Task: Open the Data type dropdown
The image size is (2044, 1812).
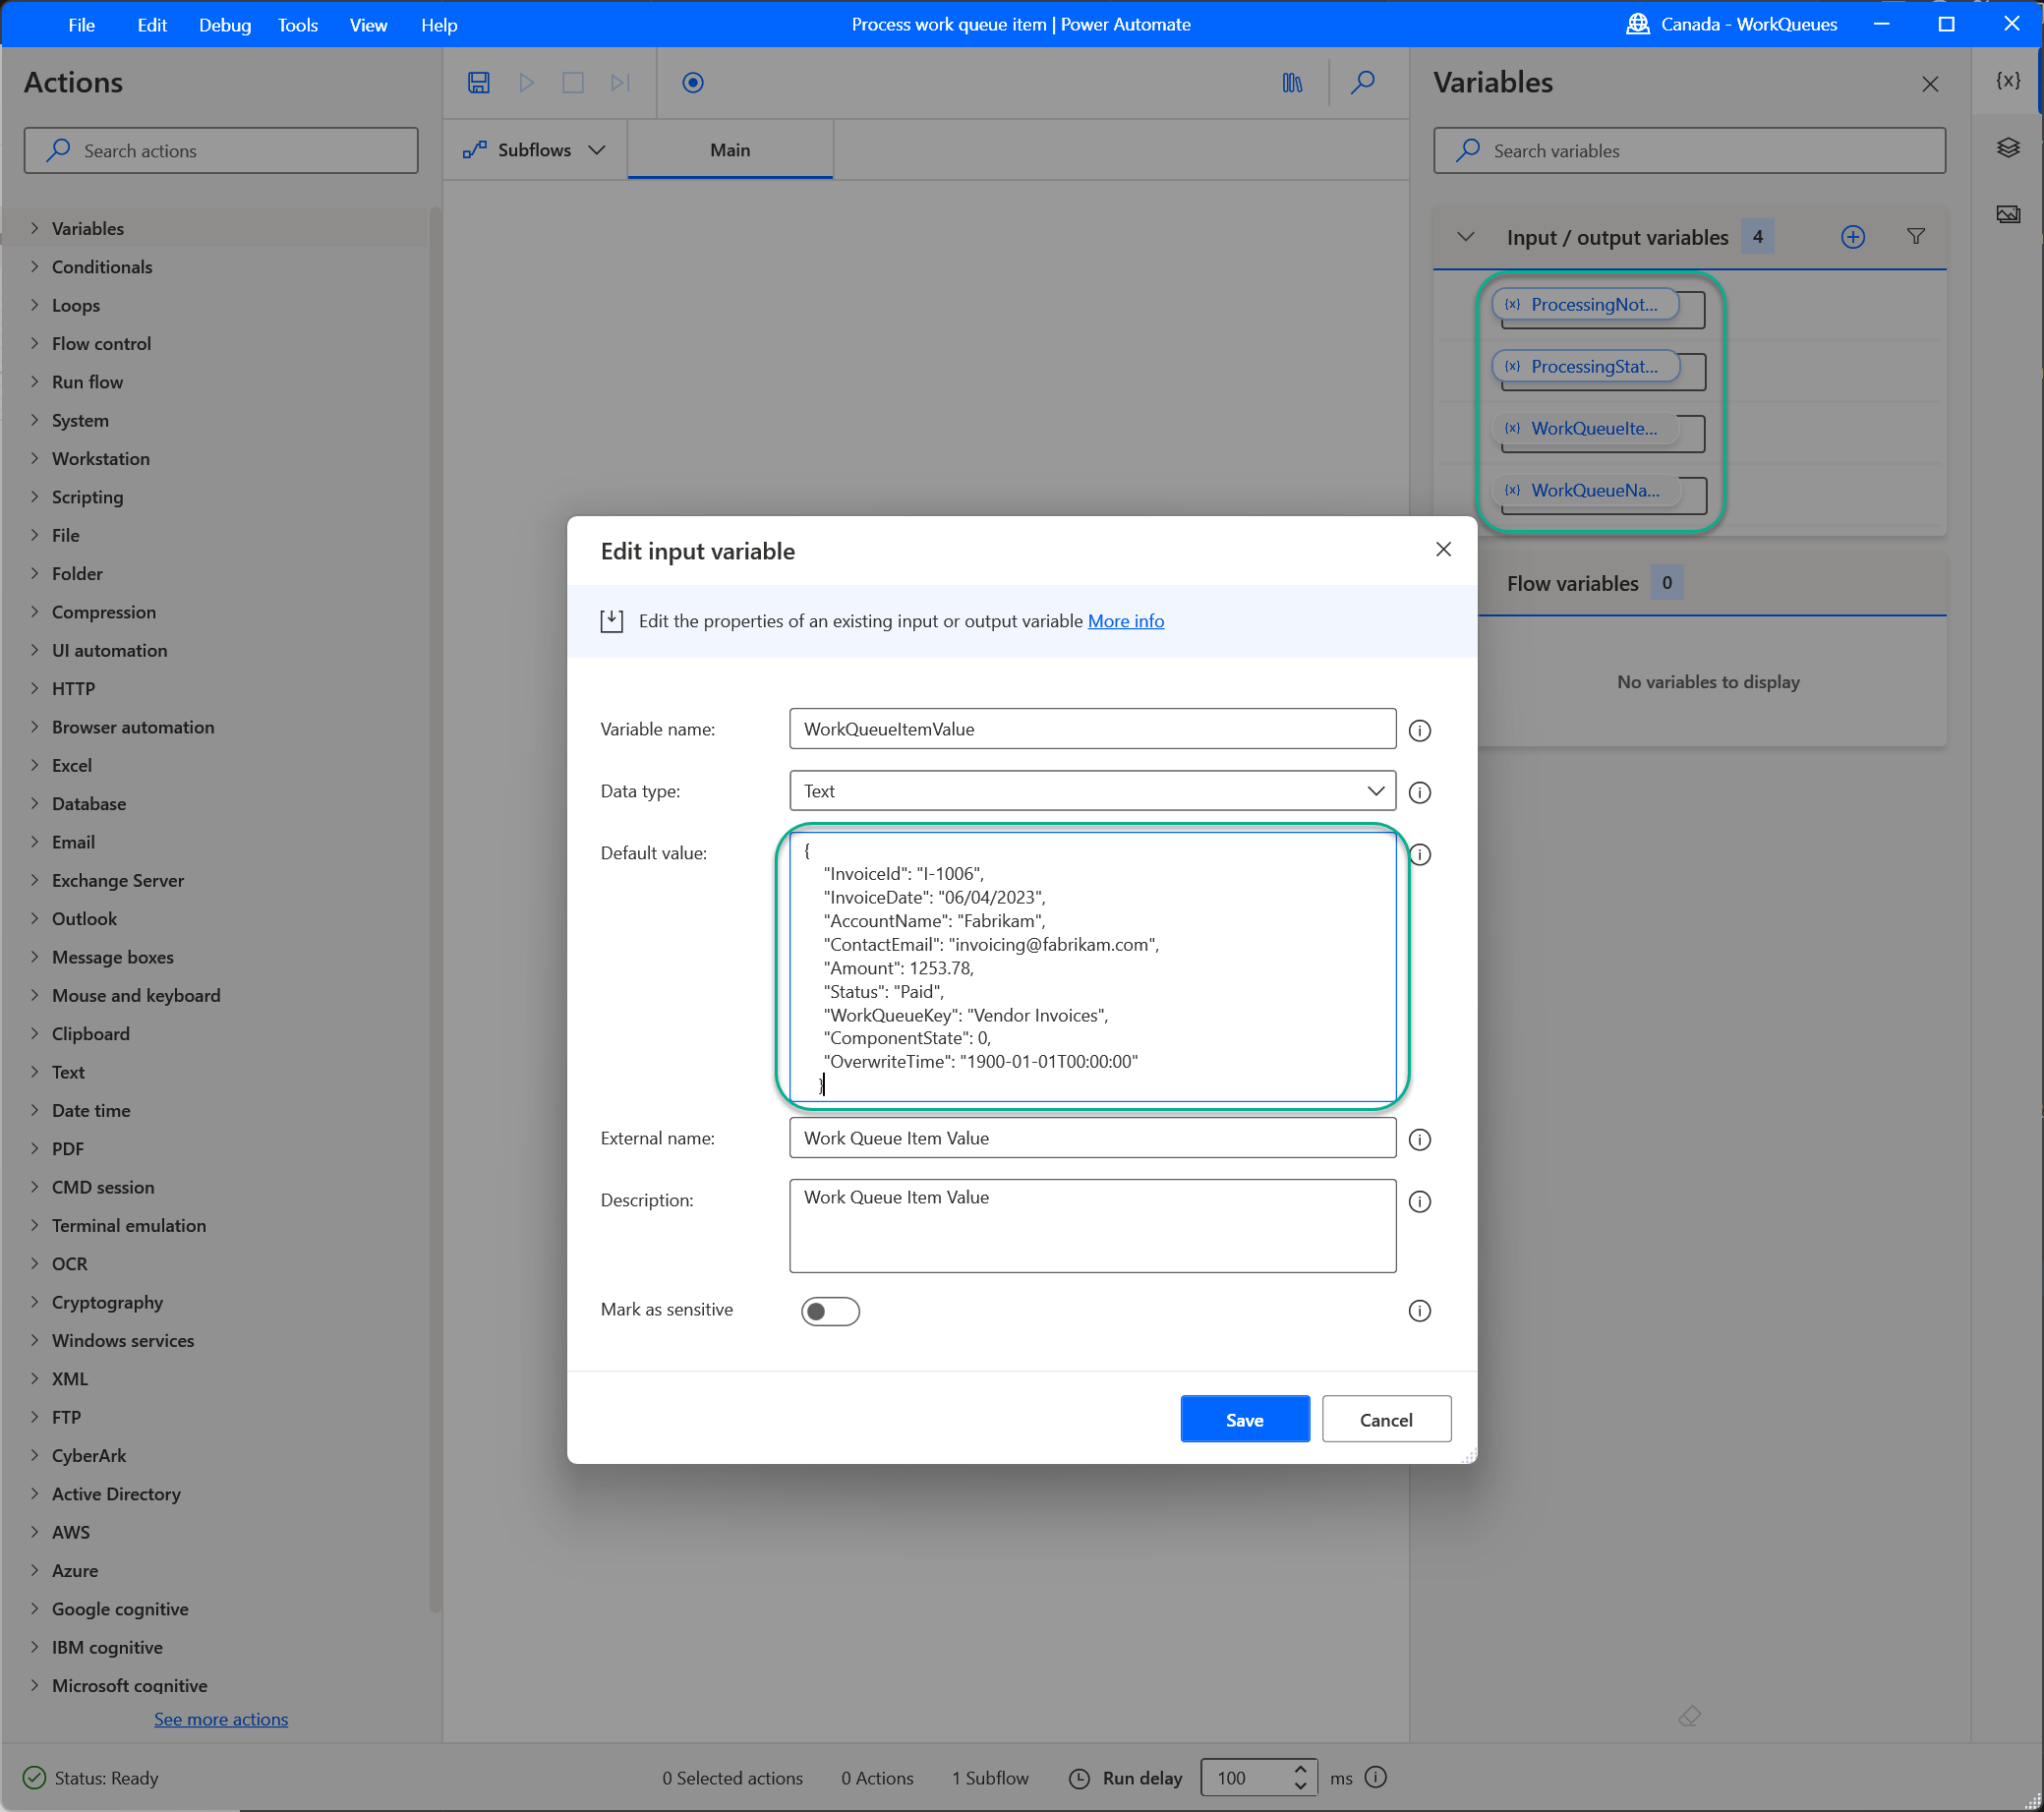Action: [1091, 791]
